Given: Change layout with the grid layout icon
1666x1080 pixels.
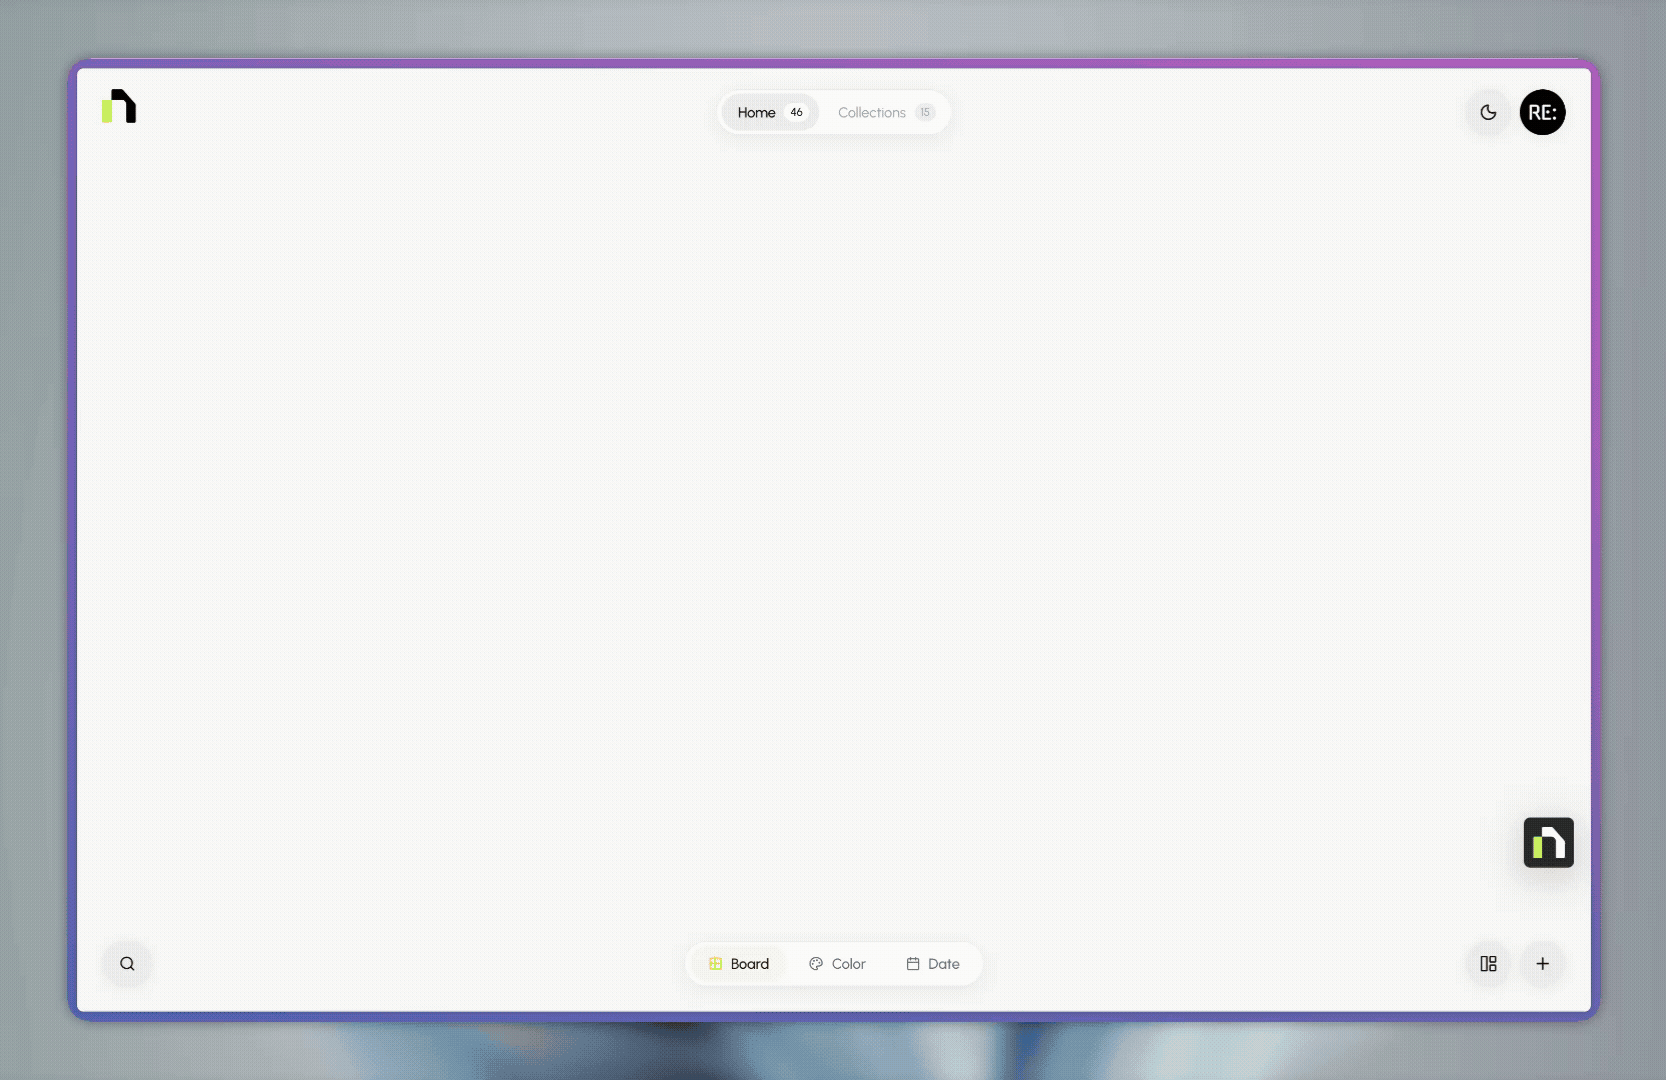Looking at the screenshot, I should pos(1489,964).
